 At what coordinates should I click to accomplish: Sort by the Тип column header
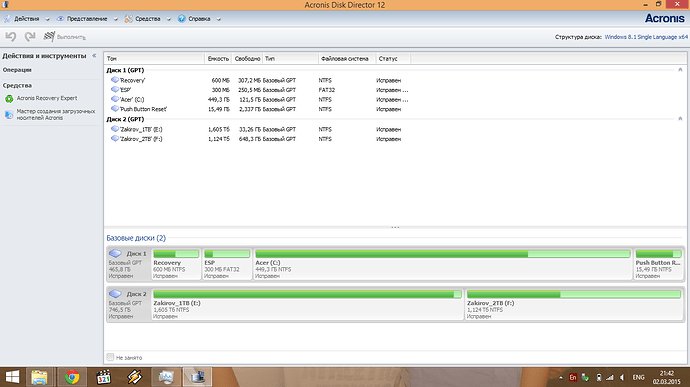290,59
